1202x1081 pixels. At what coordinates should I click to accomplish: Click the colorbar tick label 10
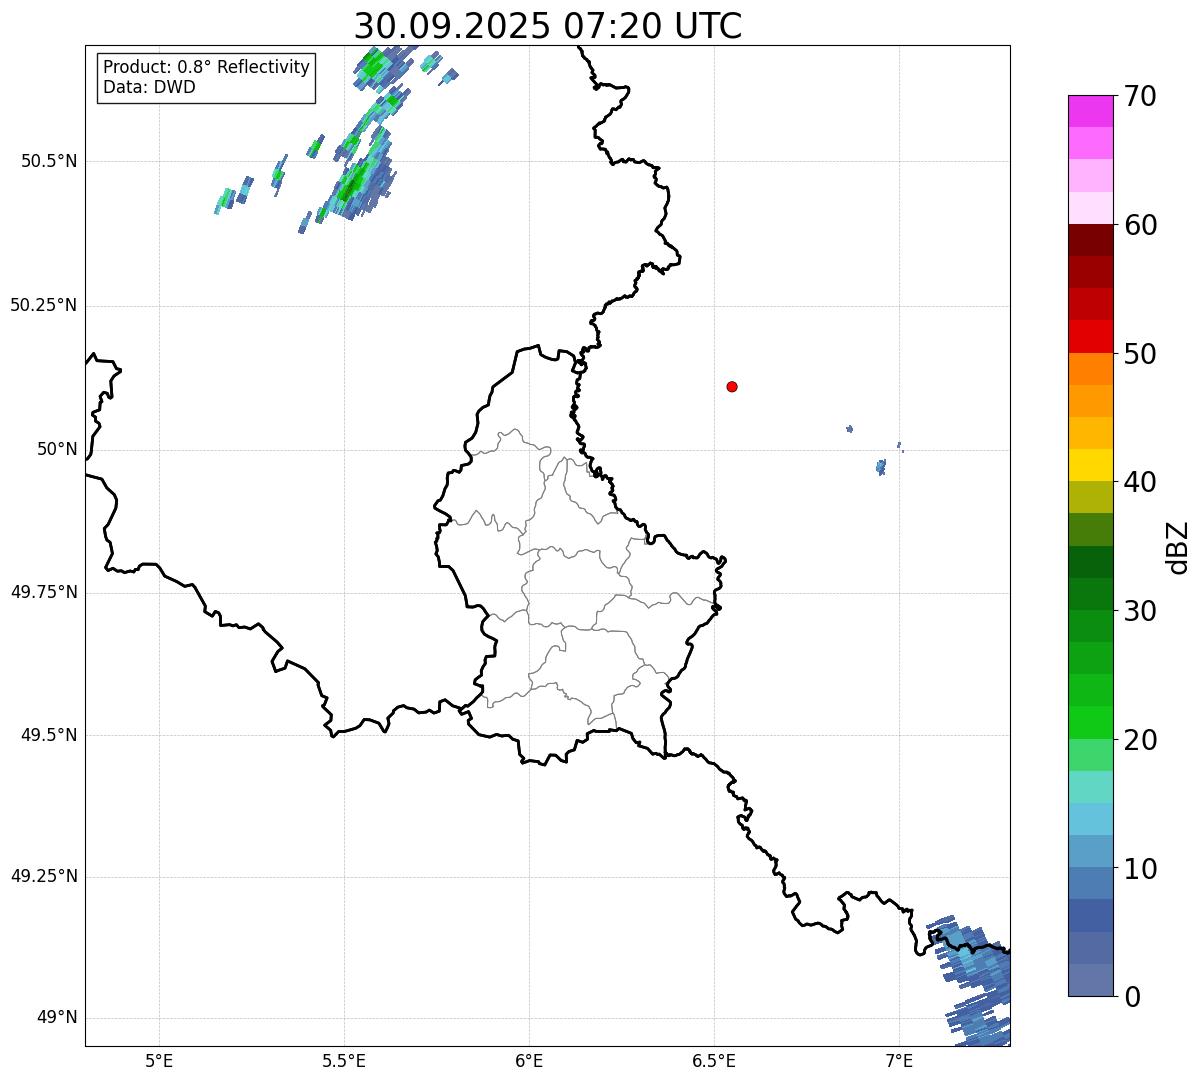point(1140,869)
